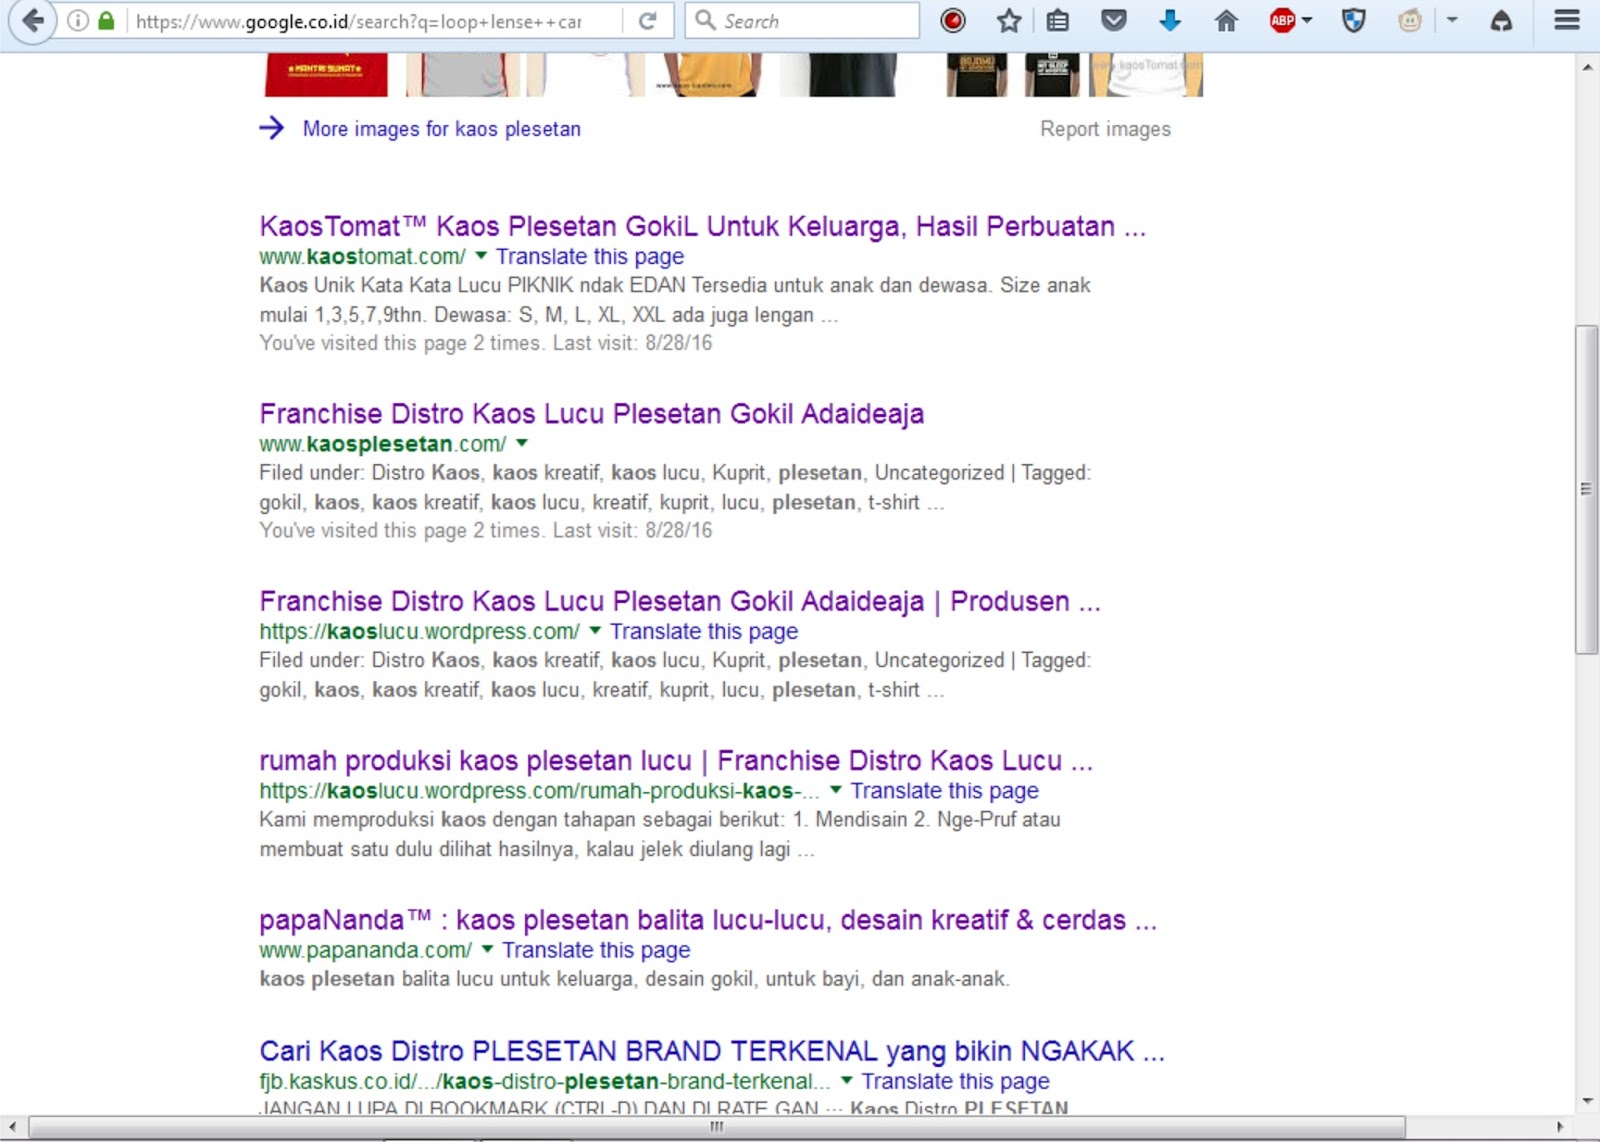Translate this page for kaostomat.com result
Viewport: 1600px width, 1142px height.
590,257
